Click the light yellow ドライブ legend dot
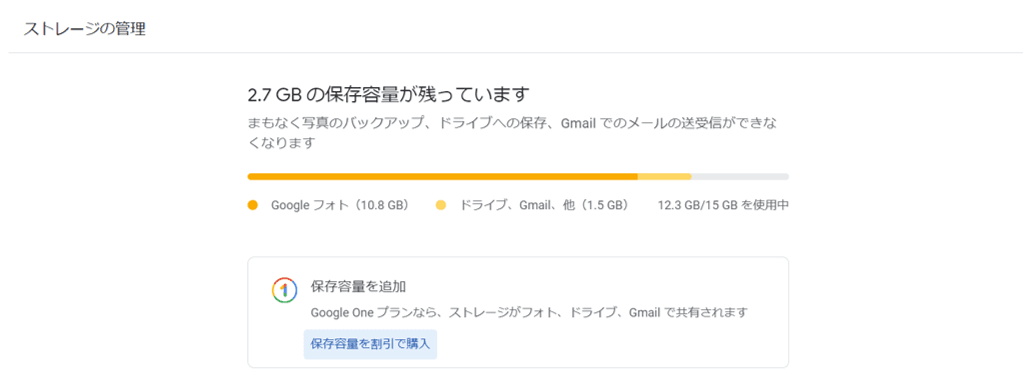Viewport: 1023px width, 390px height. (441, 205)
